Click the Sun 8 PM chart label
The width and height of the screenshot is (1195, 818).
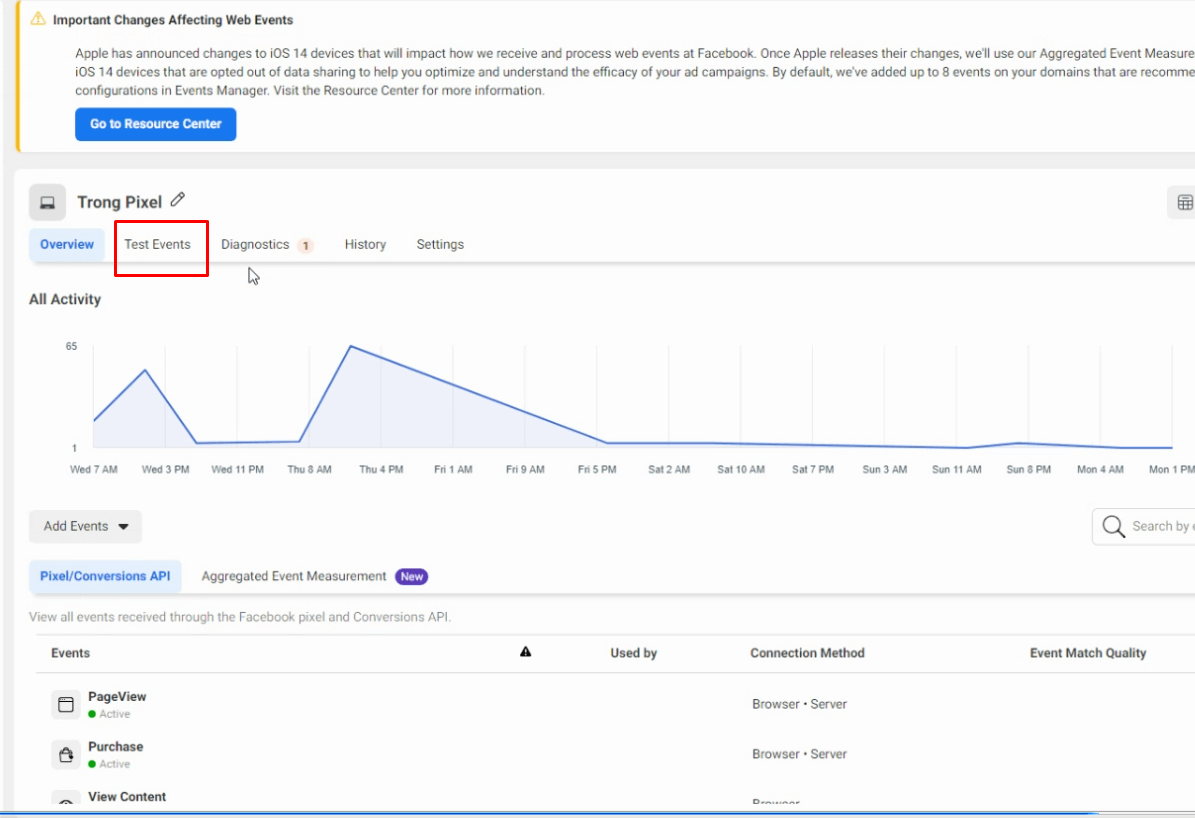point(1028,470)
